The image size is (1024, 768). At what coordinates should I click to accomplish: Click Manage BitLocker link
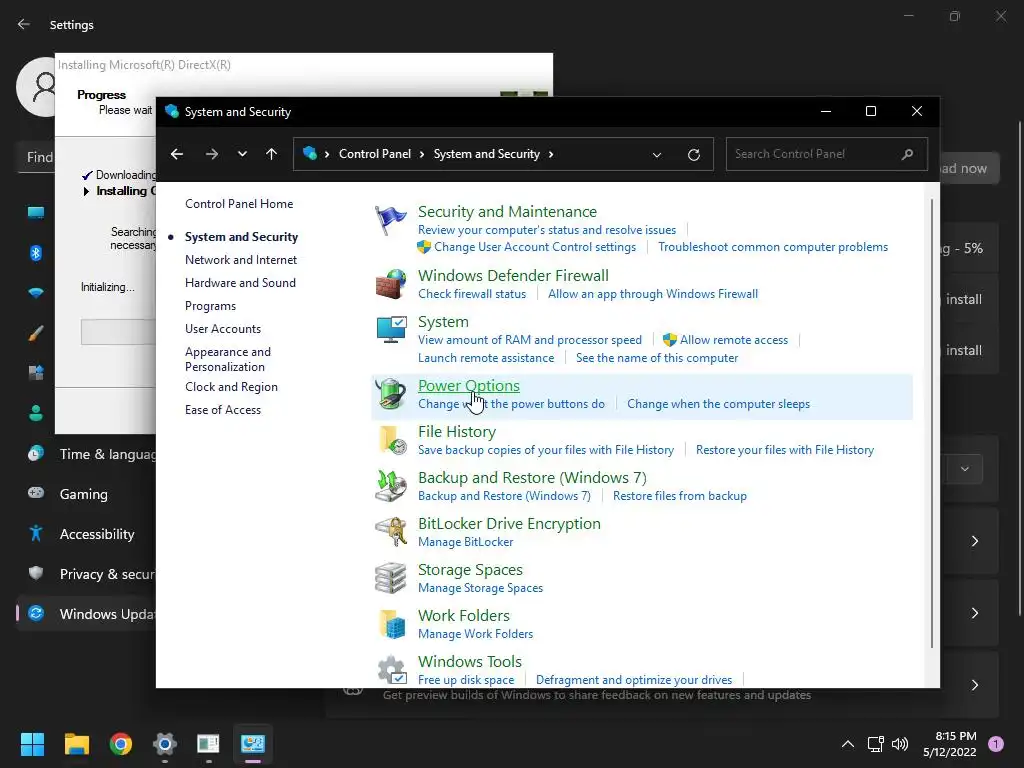coord(466,542)
